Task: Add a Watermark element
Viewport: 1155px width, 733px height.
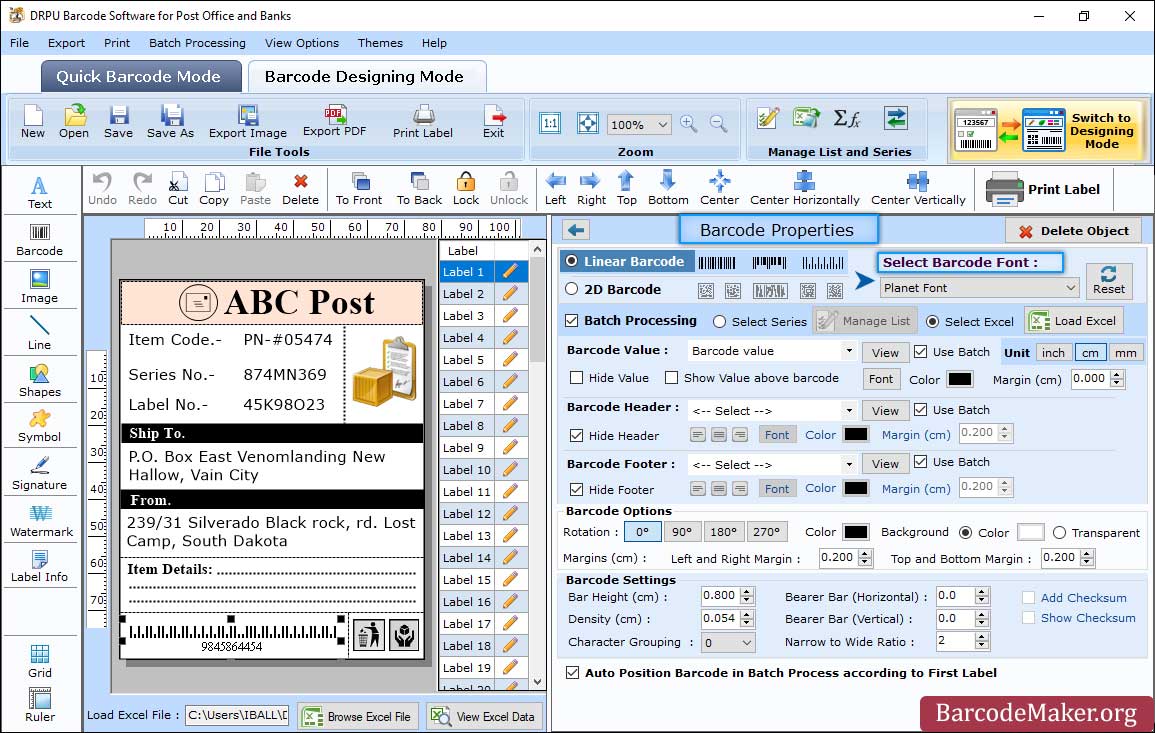Action: point(40,521)
